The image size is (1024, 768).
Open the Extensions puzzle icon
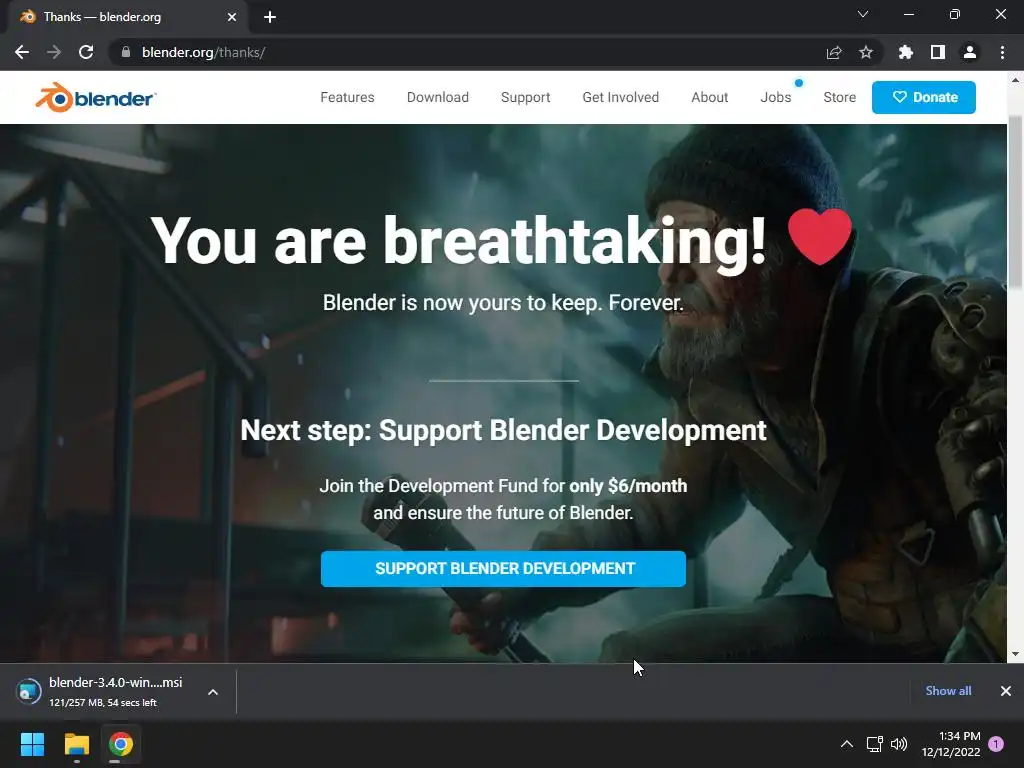906,52
